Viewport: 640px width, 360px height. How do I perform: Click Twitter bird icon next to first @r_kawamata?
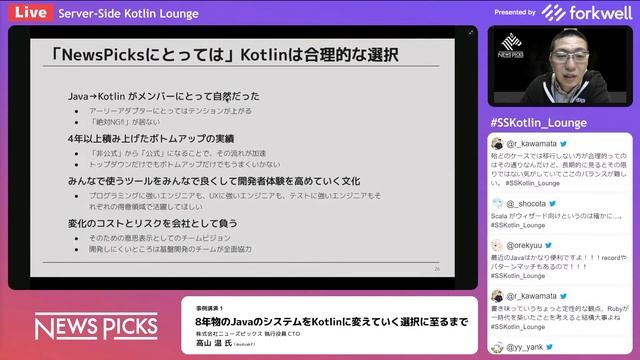pyautogui.click(x=564, y=144)
